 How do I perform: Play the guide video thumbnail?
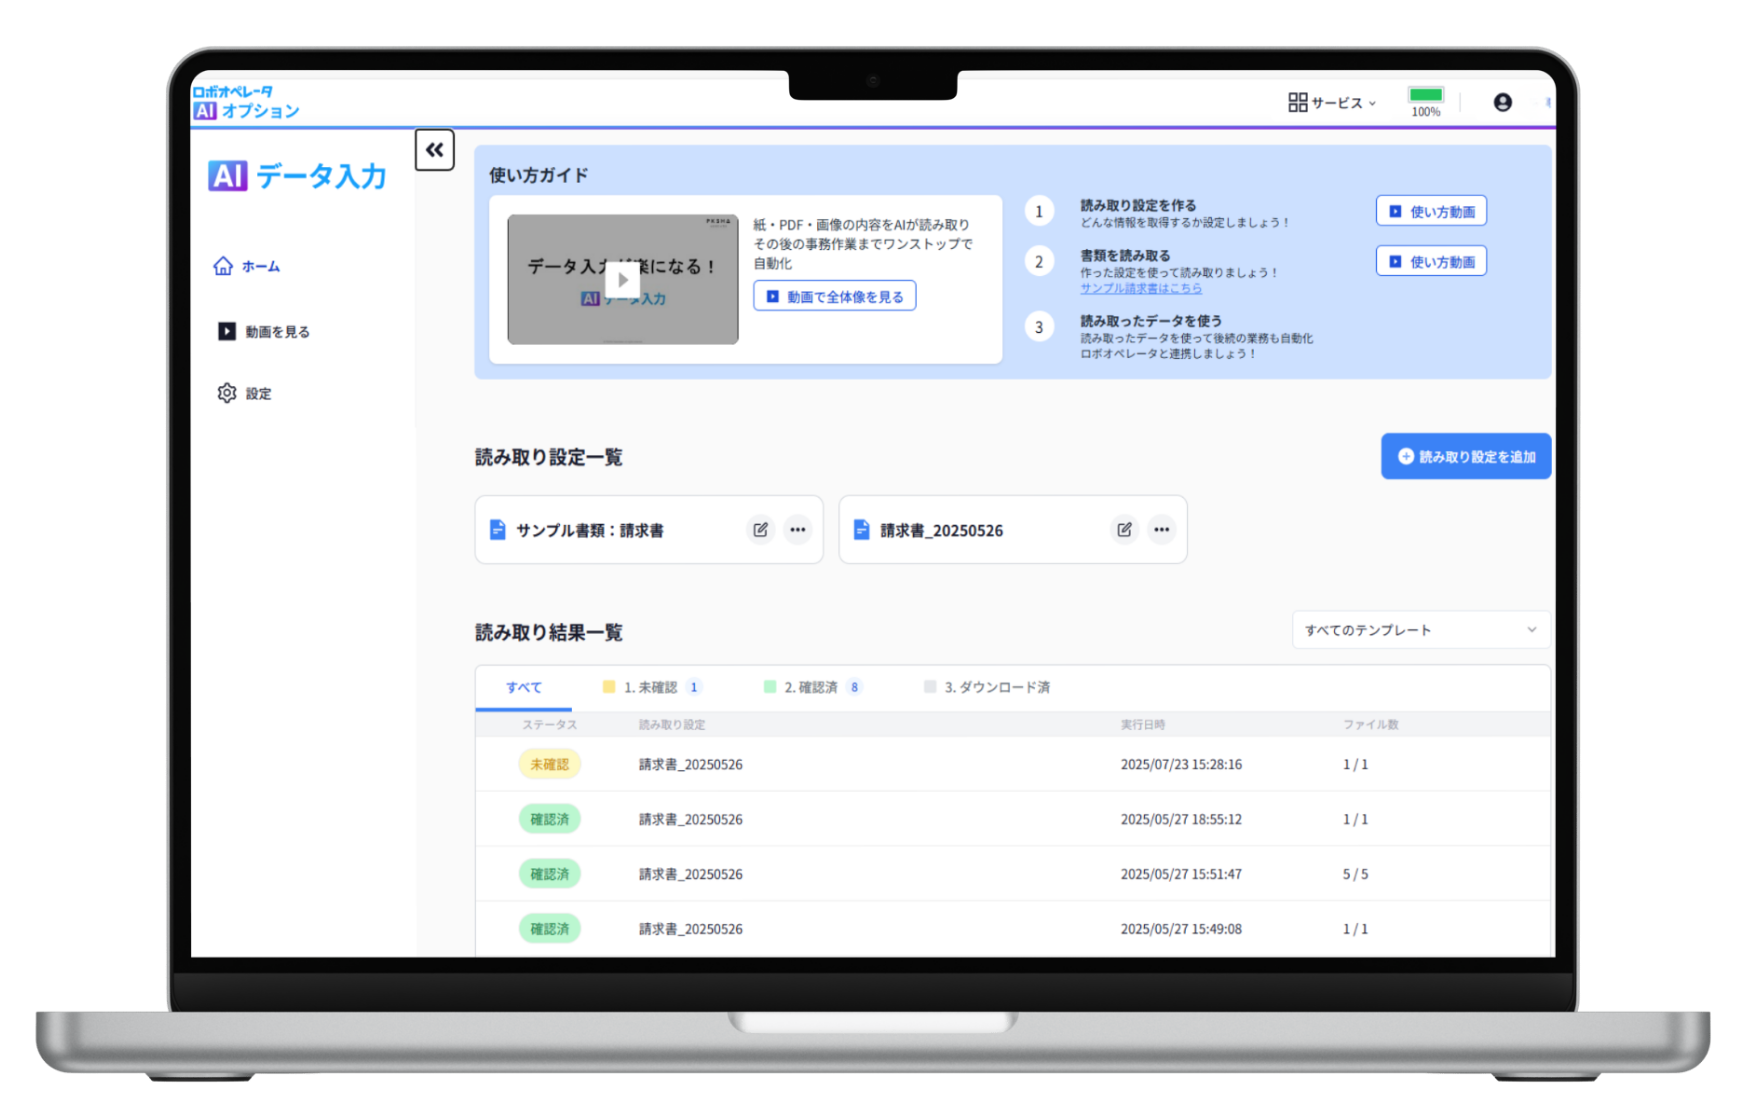622,280
